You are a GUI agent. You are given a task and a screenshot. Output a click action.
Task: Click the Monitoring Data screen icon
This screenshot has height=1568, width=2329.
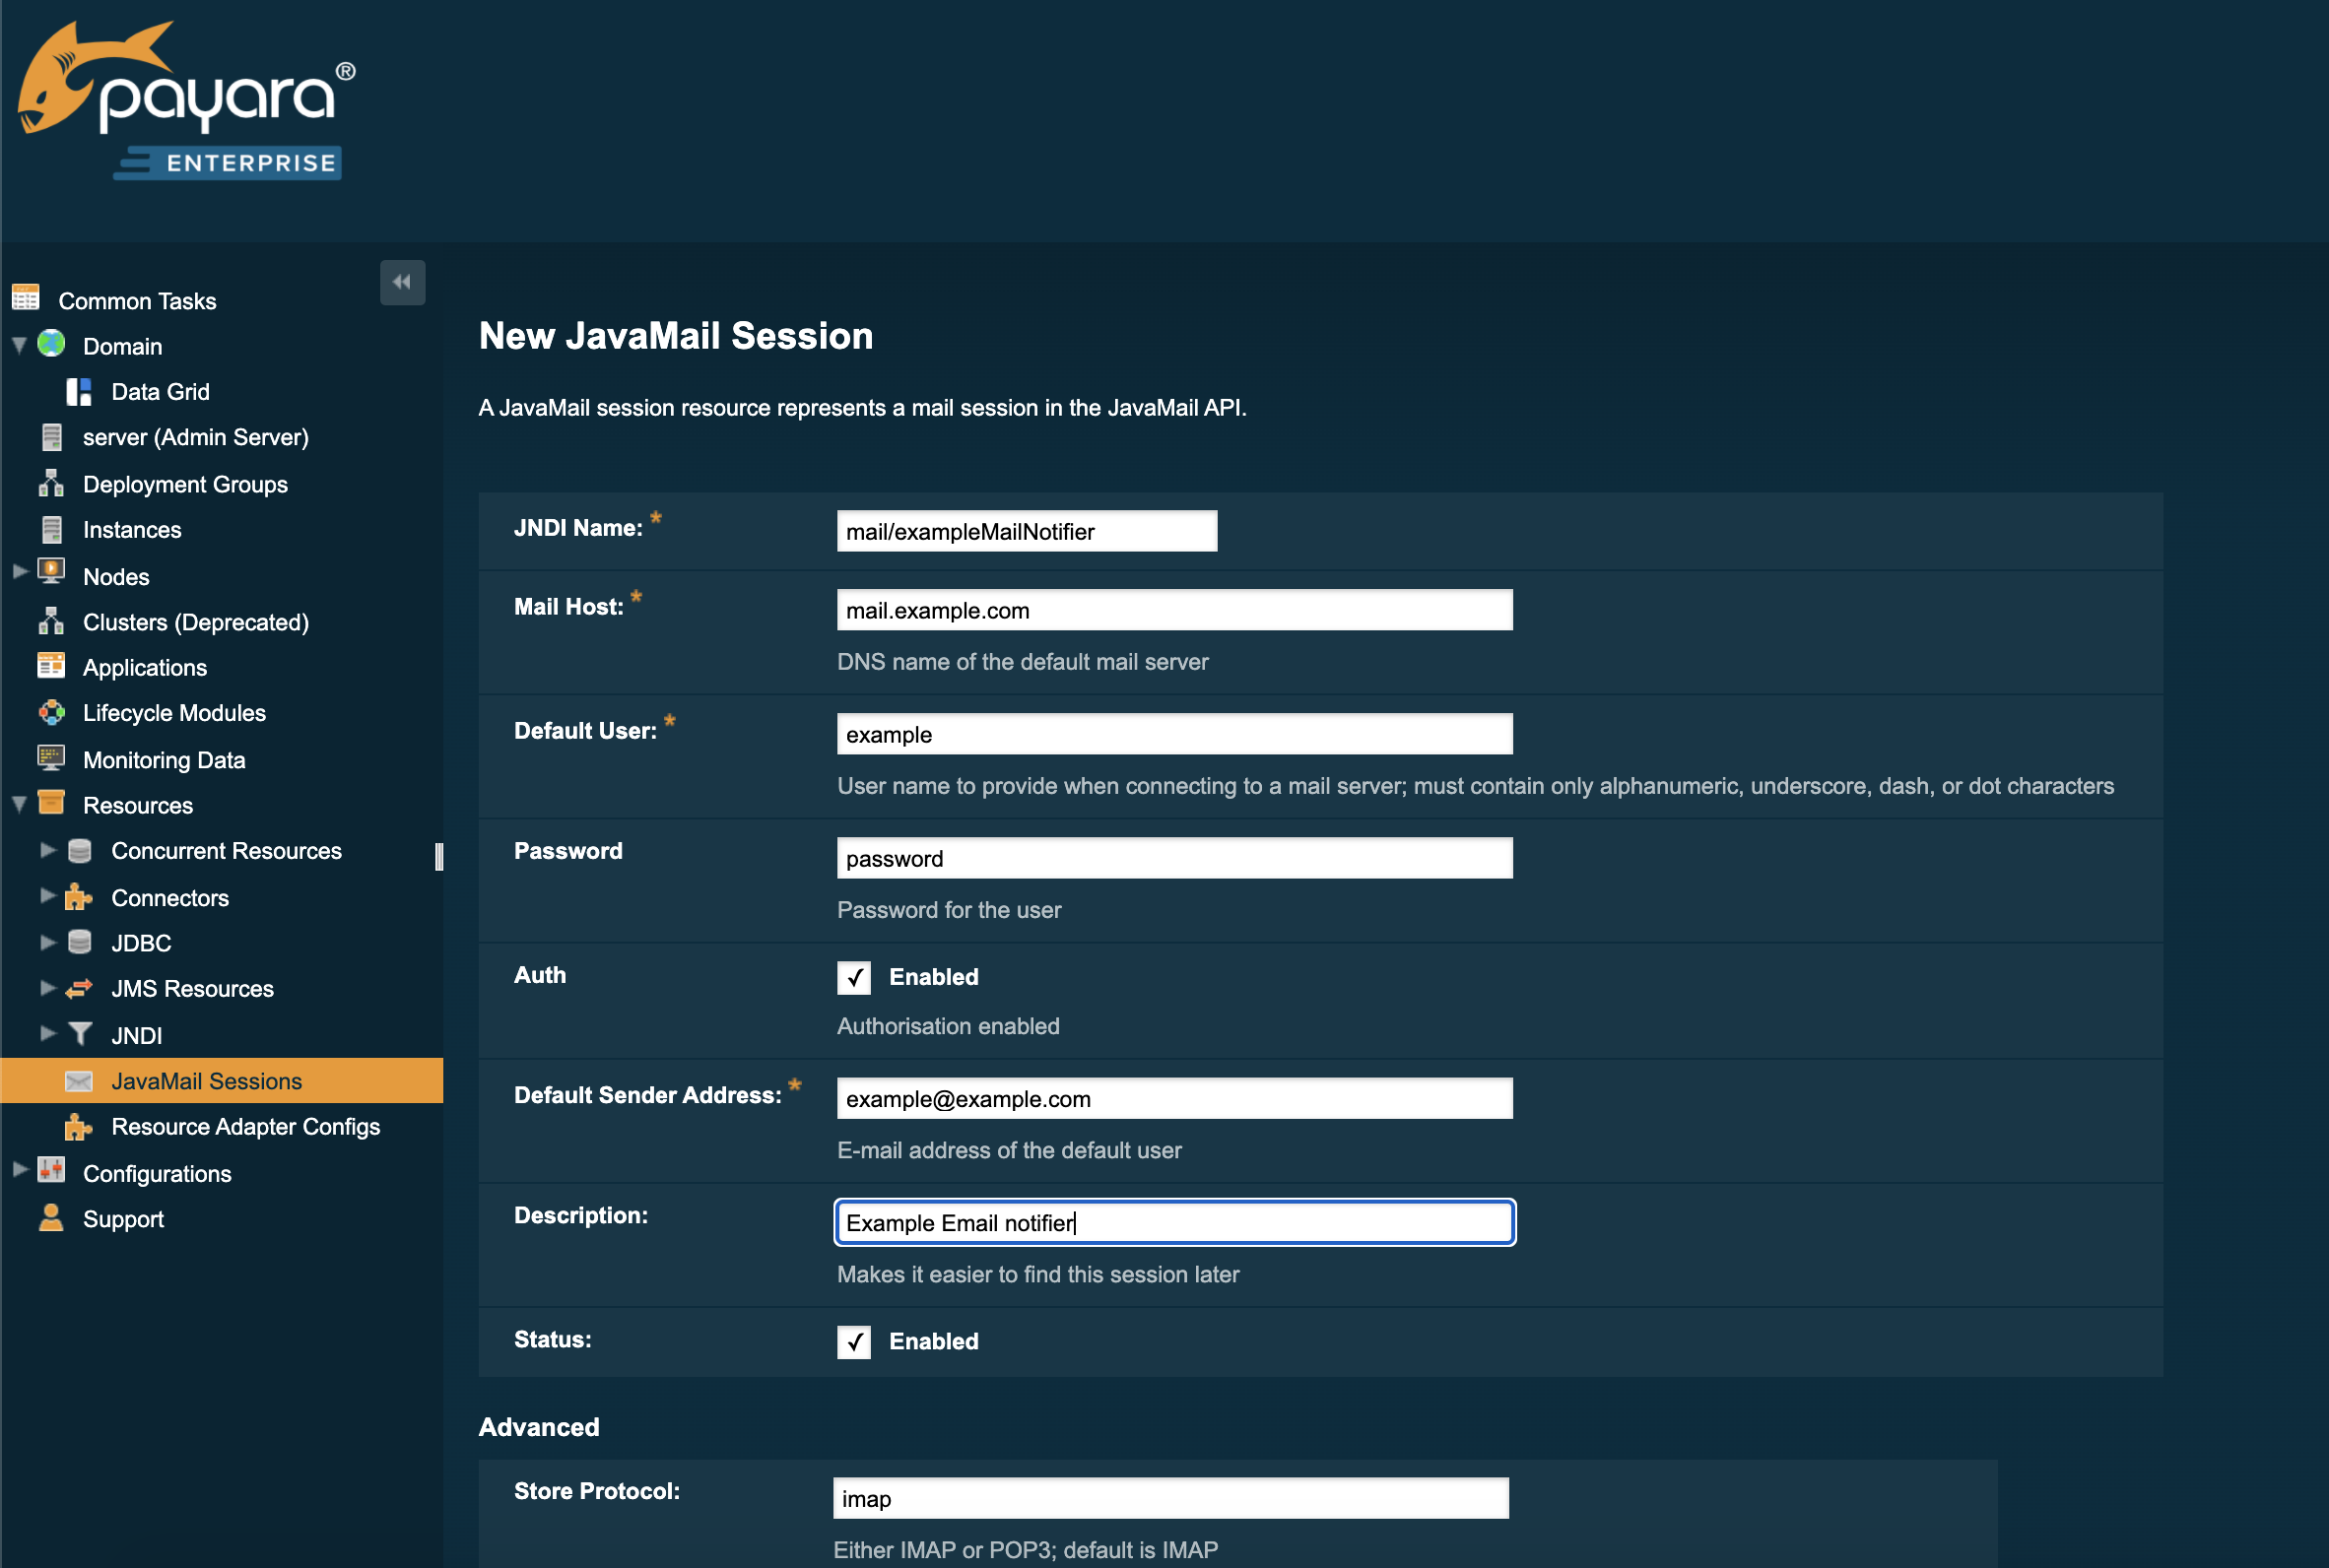click(x=52, y=759)
